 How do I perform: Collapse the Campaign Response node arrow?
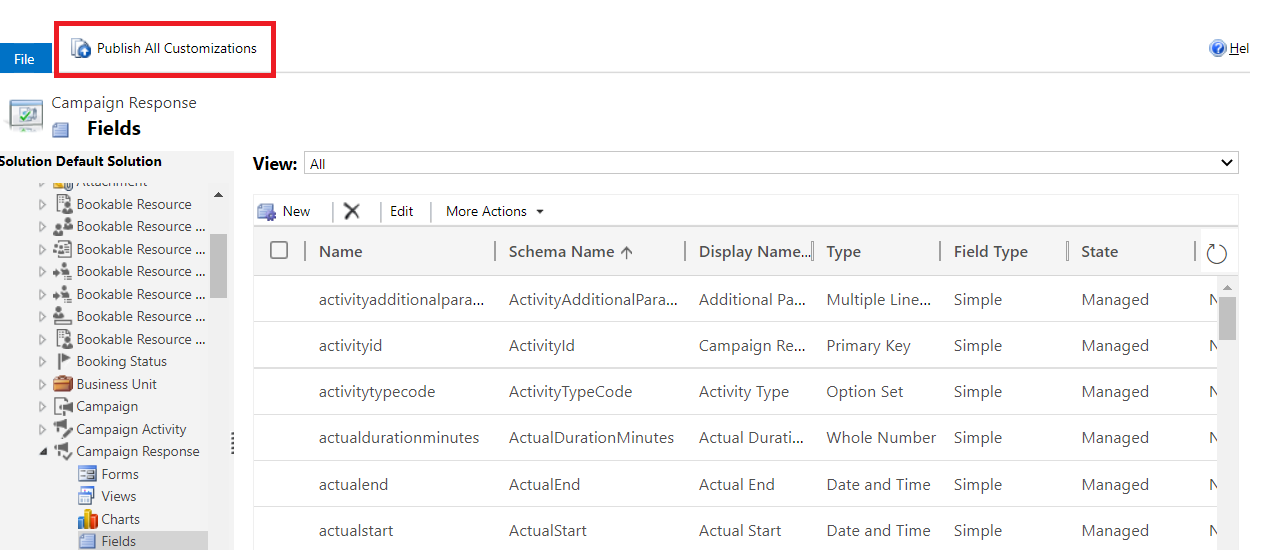(x=42, y=452)
